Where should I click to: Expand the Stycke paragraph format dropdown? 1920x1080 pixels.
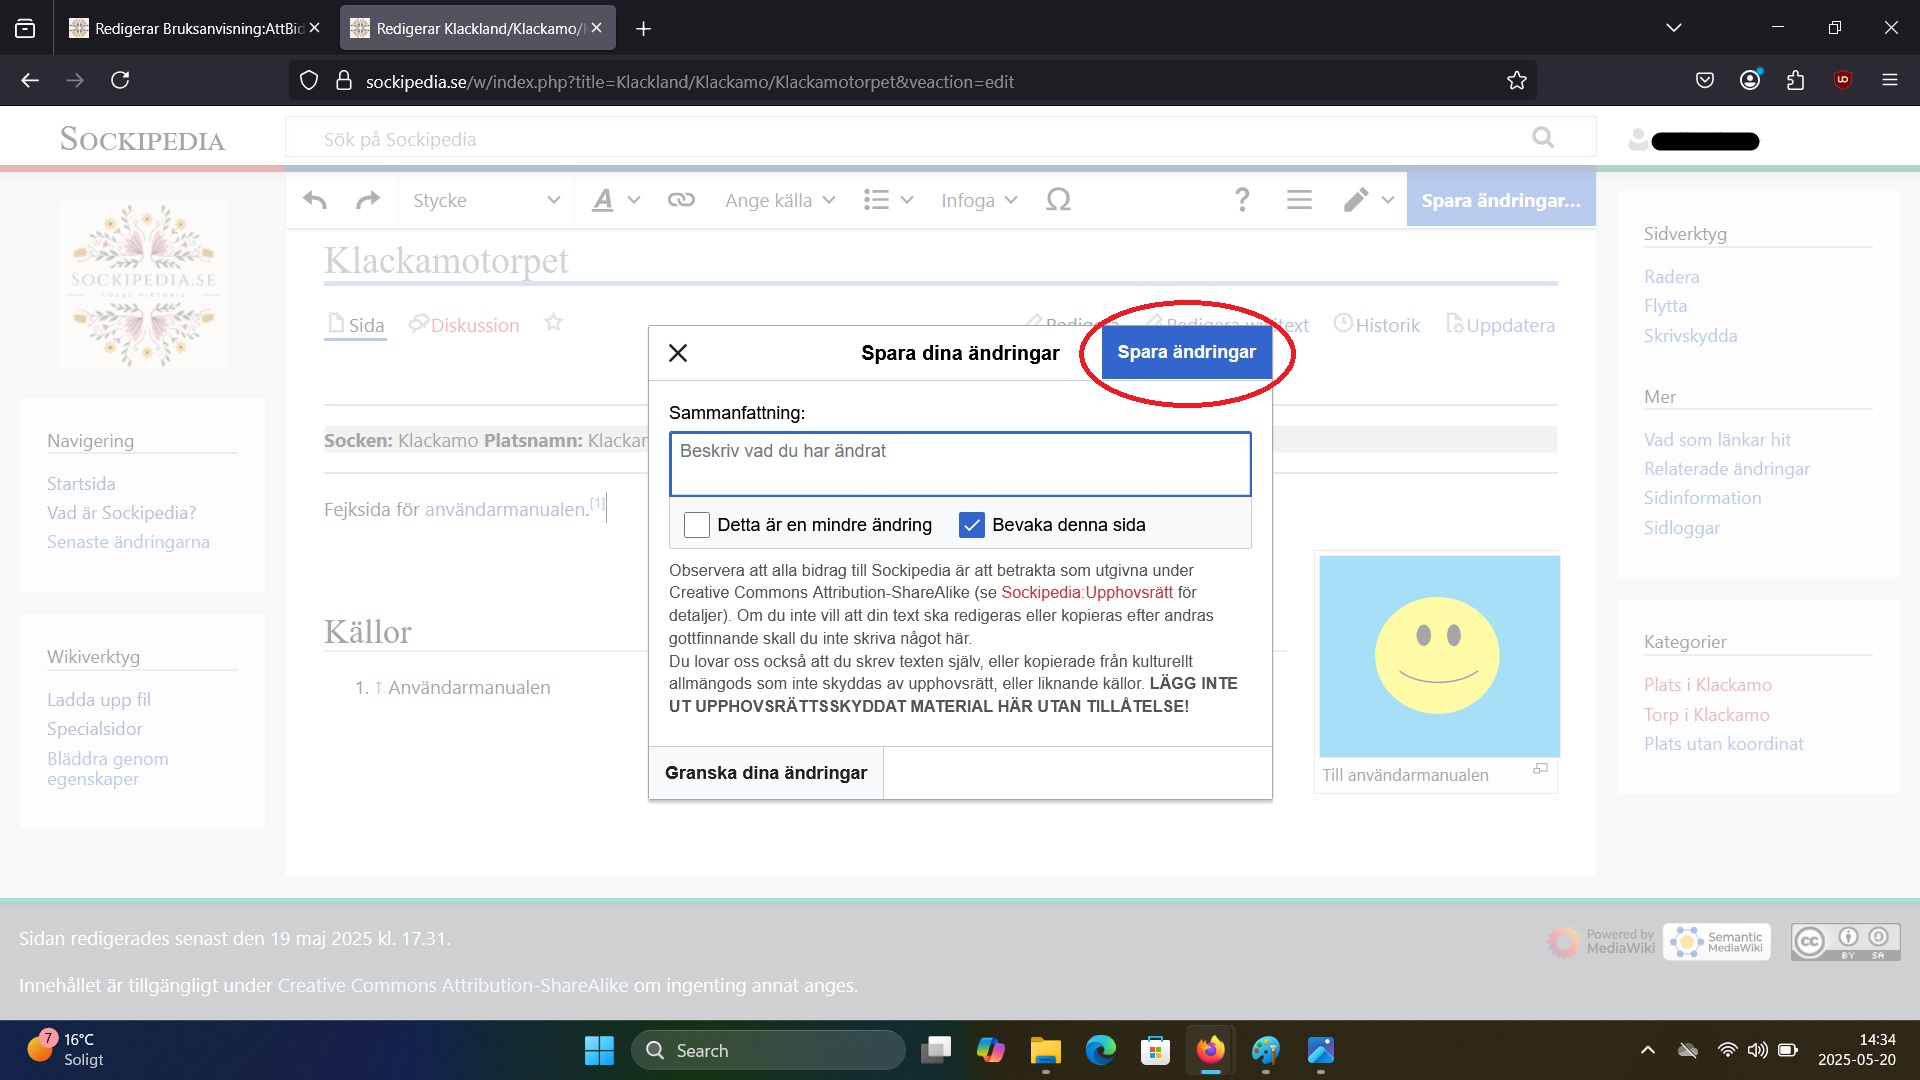pyautogui.click(x=486, y=200)
